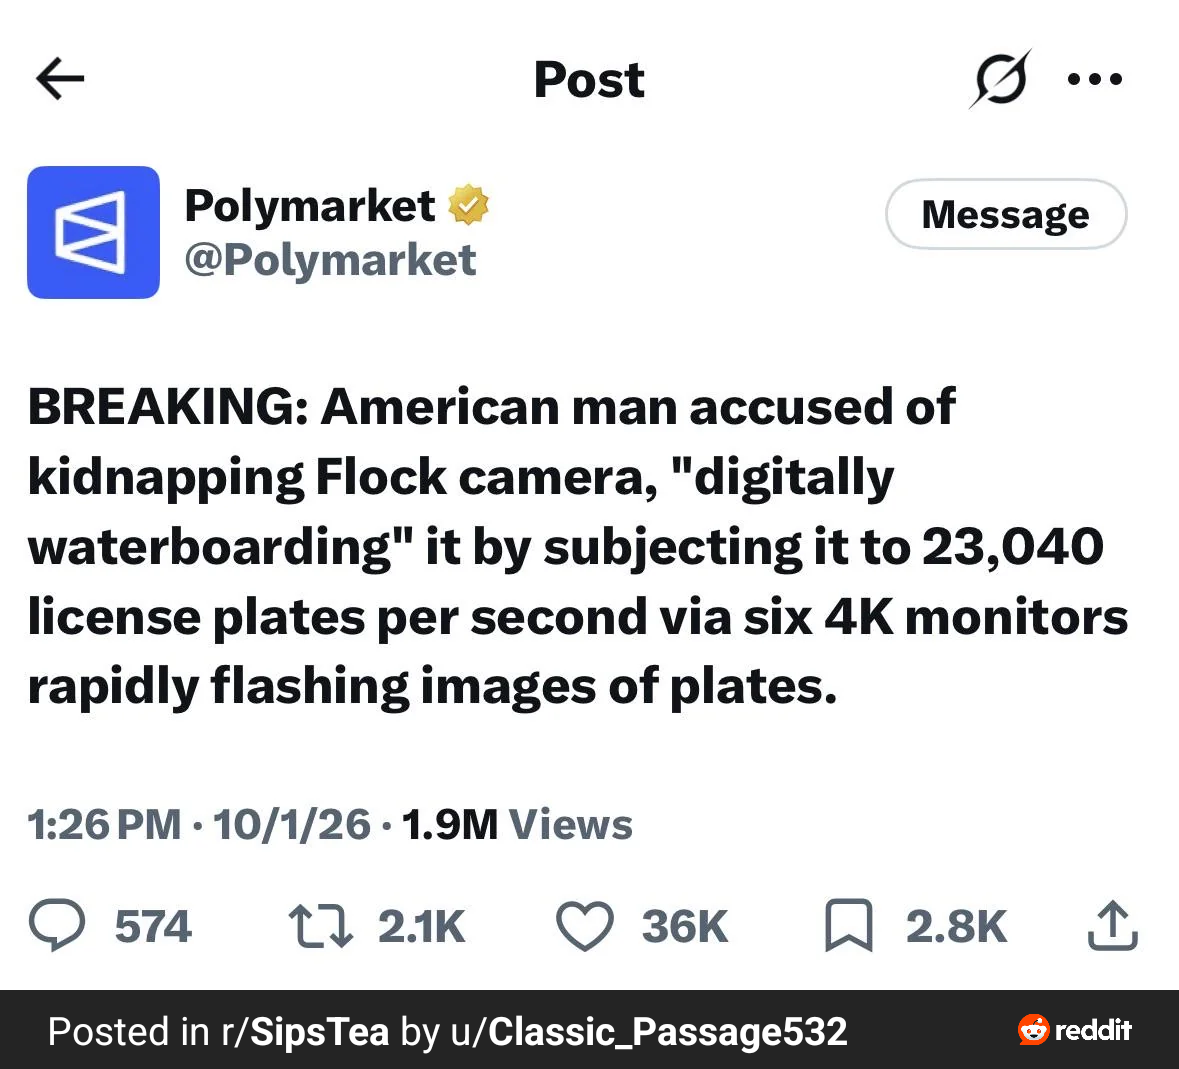Screen dimensions: 1179x1069
Task: Open the @Polymarket handle link
Action: click(330, 260)
